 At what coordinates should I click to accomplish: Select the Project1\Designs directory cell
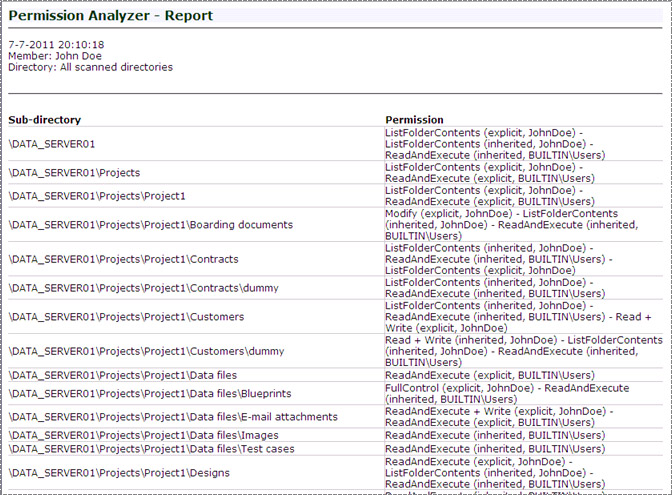(196, 473)
